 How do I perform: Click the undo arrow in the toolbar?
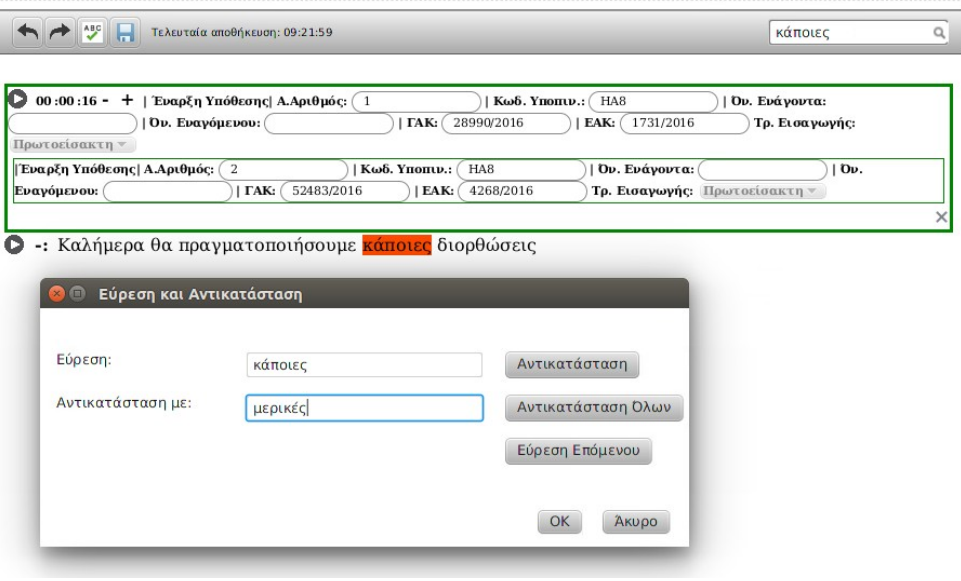[28, 32]
